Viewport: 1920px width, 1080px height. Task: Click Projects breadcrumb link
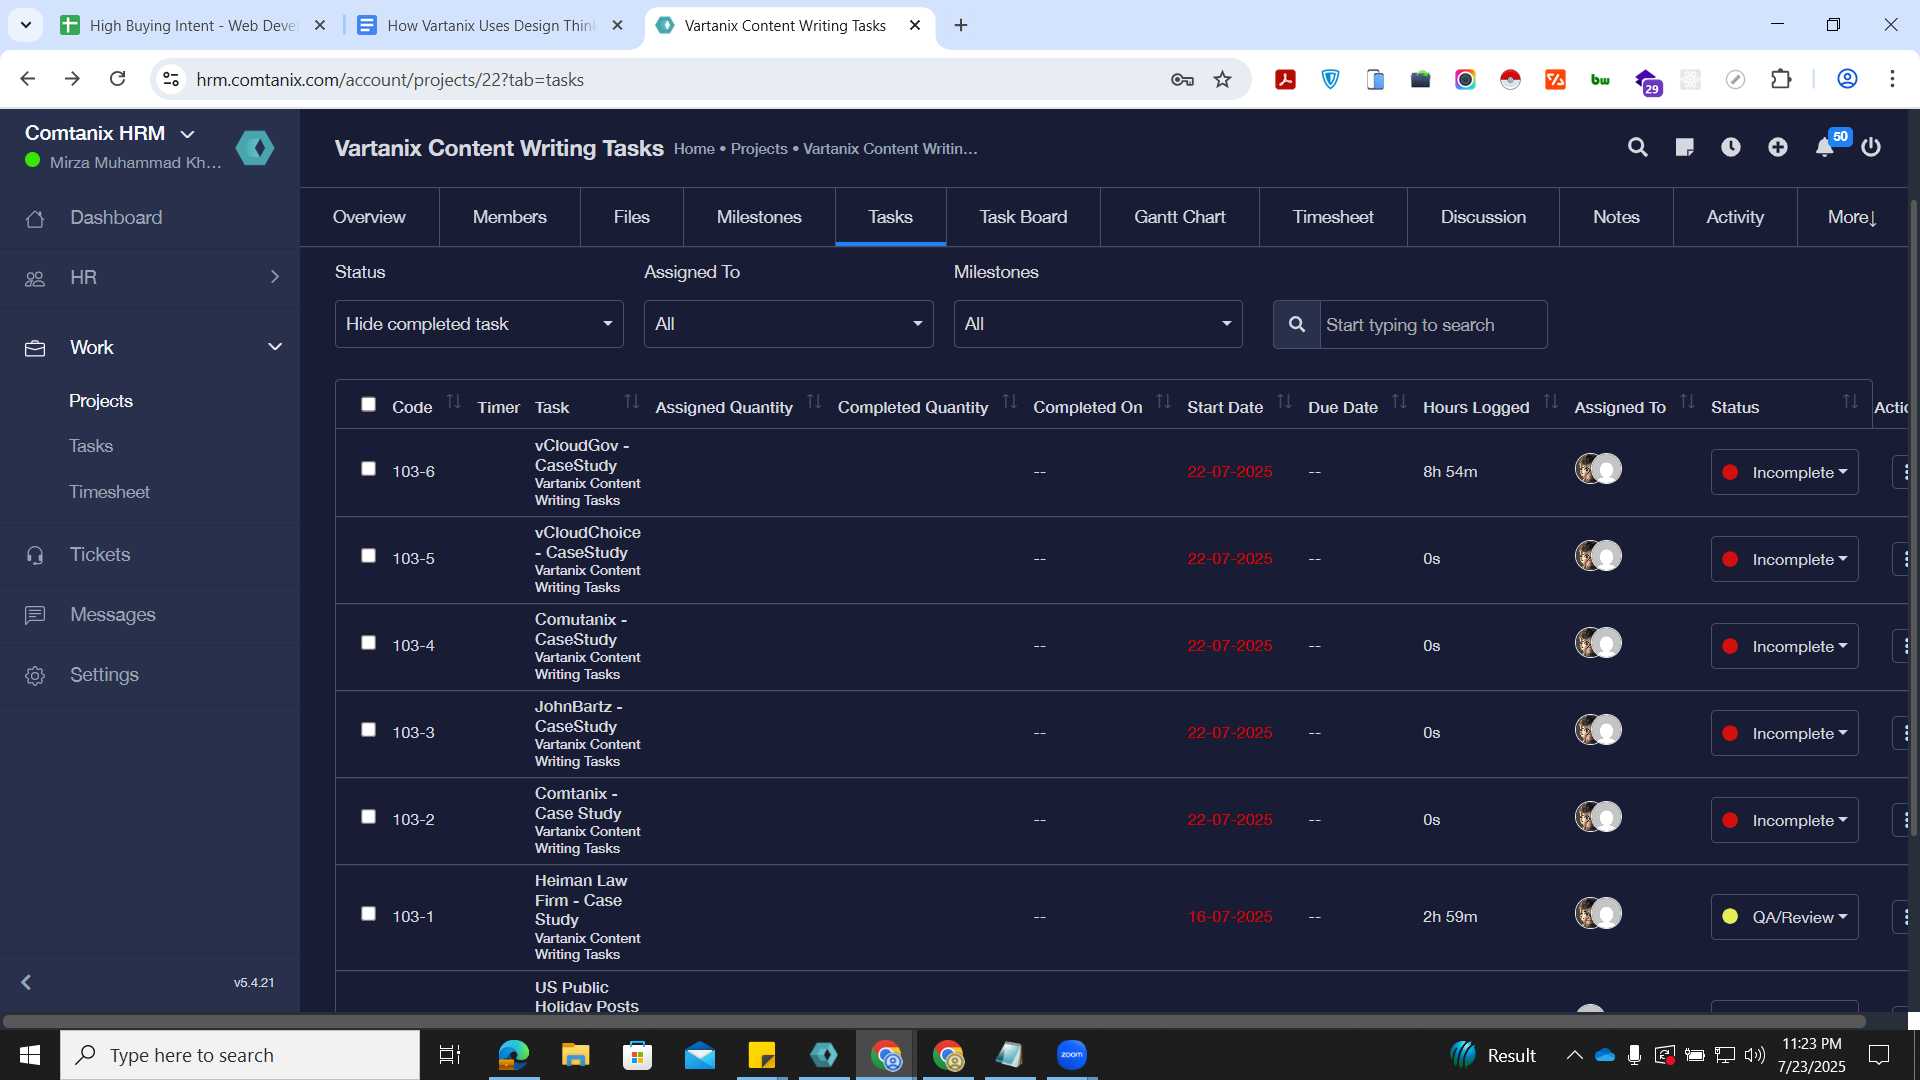[x=759, y=148]
